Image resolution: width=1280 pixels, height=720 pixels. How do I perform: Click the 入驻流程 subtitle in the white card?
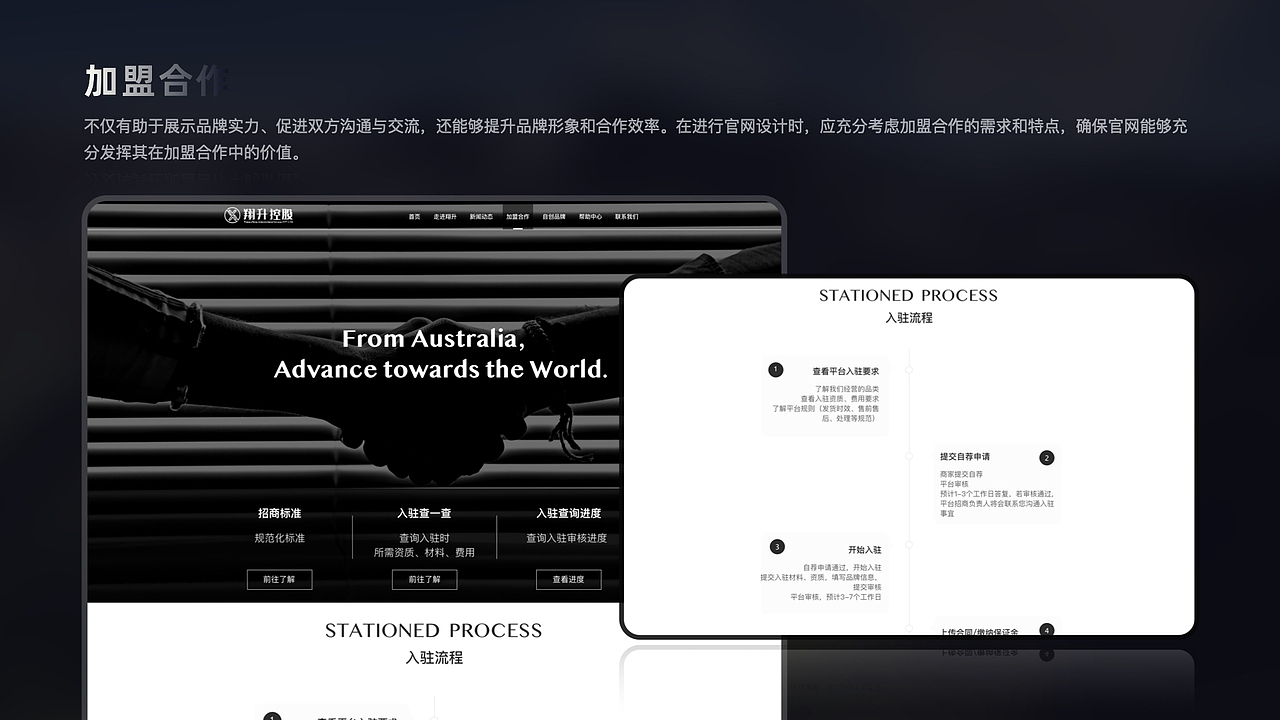(x=909, y=318)
